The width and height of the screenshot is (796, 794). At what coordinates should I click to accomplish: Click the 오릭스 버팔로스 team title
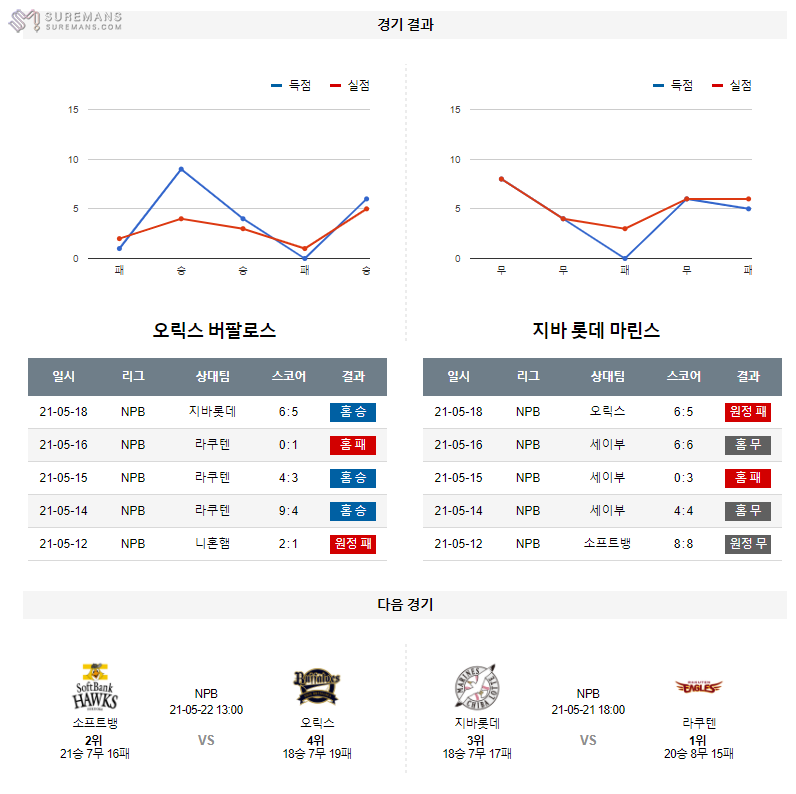(214, 330)
